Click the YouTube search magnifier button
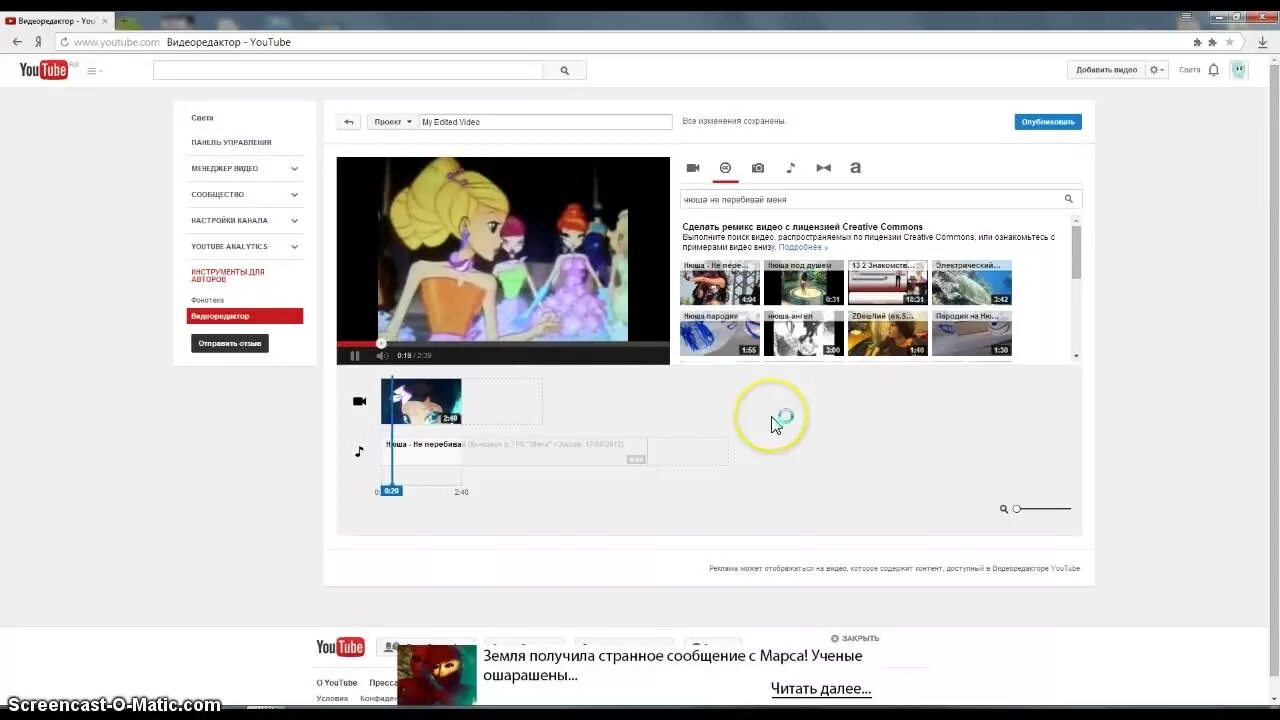The width and height of the screenshot is (1280, 720). 564,70
